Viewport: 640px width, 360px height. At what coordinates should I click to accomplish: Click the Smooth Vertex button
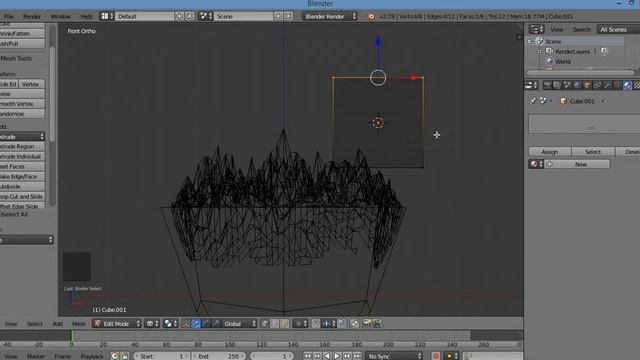pos(22,104)
